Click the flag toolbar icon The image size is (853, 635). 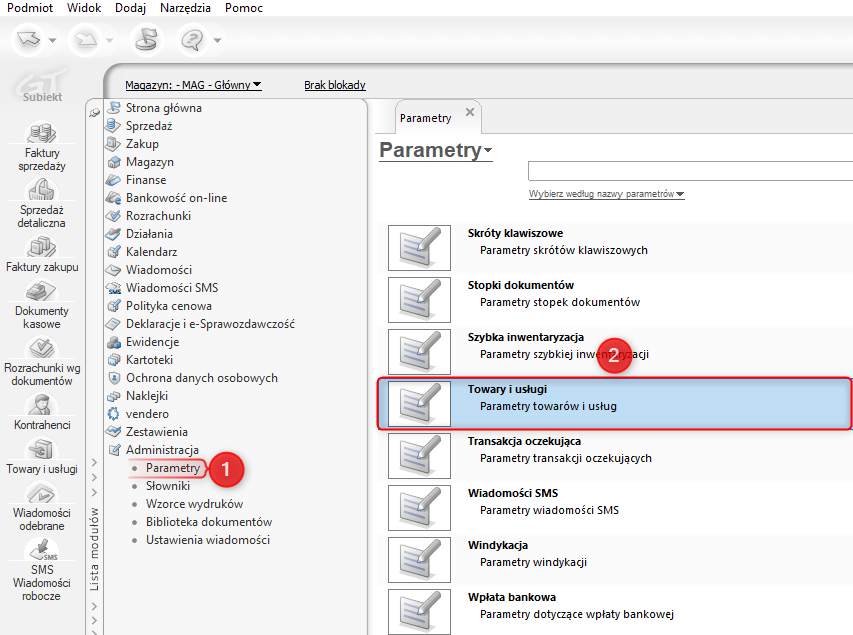[x=146, y=39]
